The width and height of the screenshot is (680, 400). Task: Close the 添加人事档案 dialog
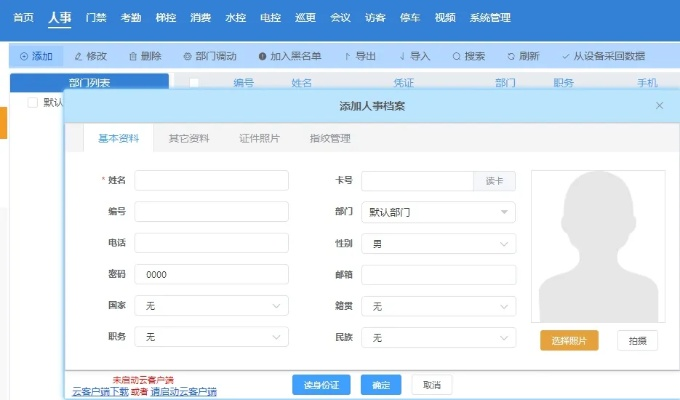659,105
